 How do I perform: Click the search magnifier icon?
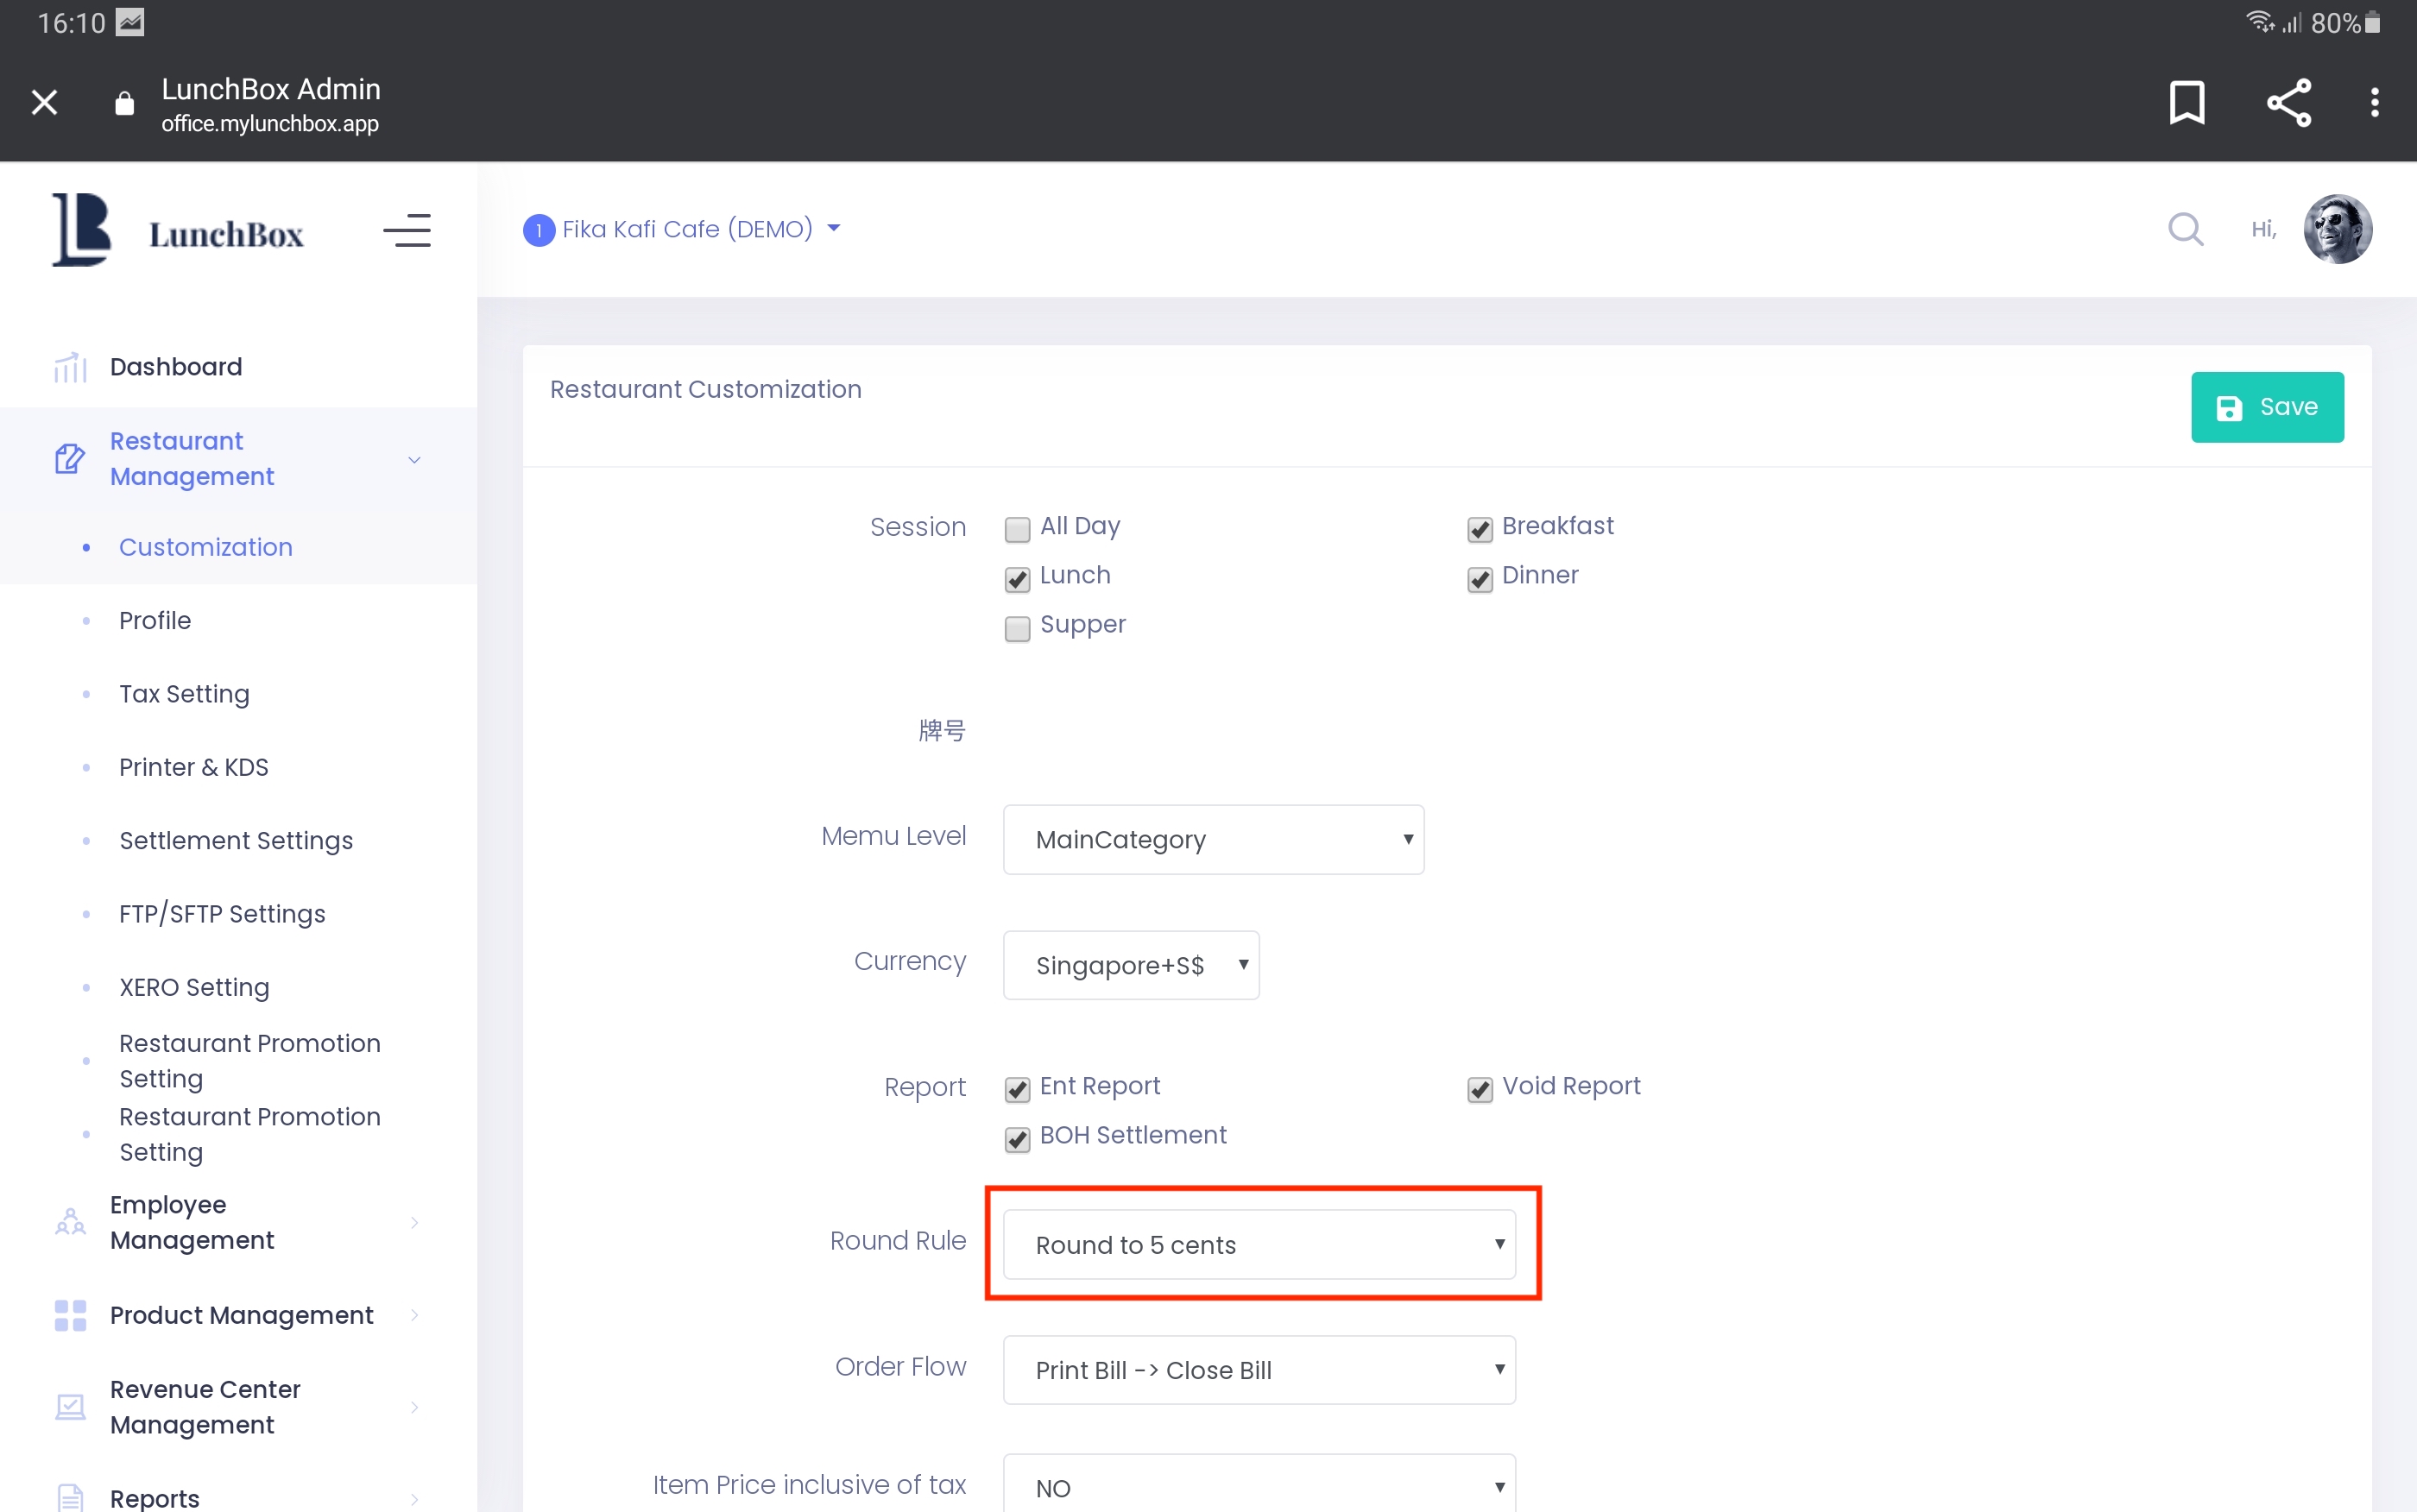click(2185, 229)
